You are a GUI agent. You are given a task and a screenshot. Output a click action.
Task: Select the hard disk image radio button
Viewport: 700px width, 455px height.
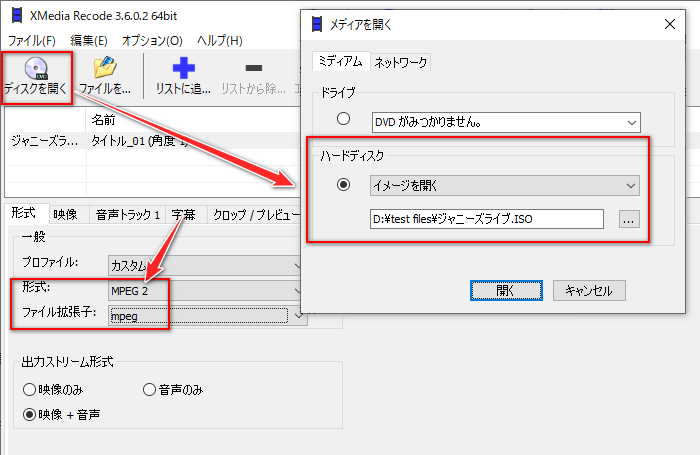pos(344,185)
